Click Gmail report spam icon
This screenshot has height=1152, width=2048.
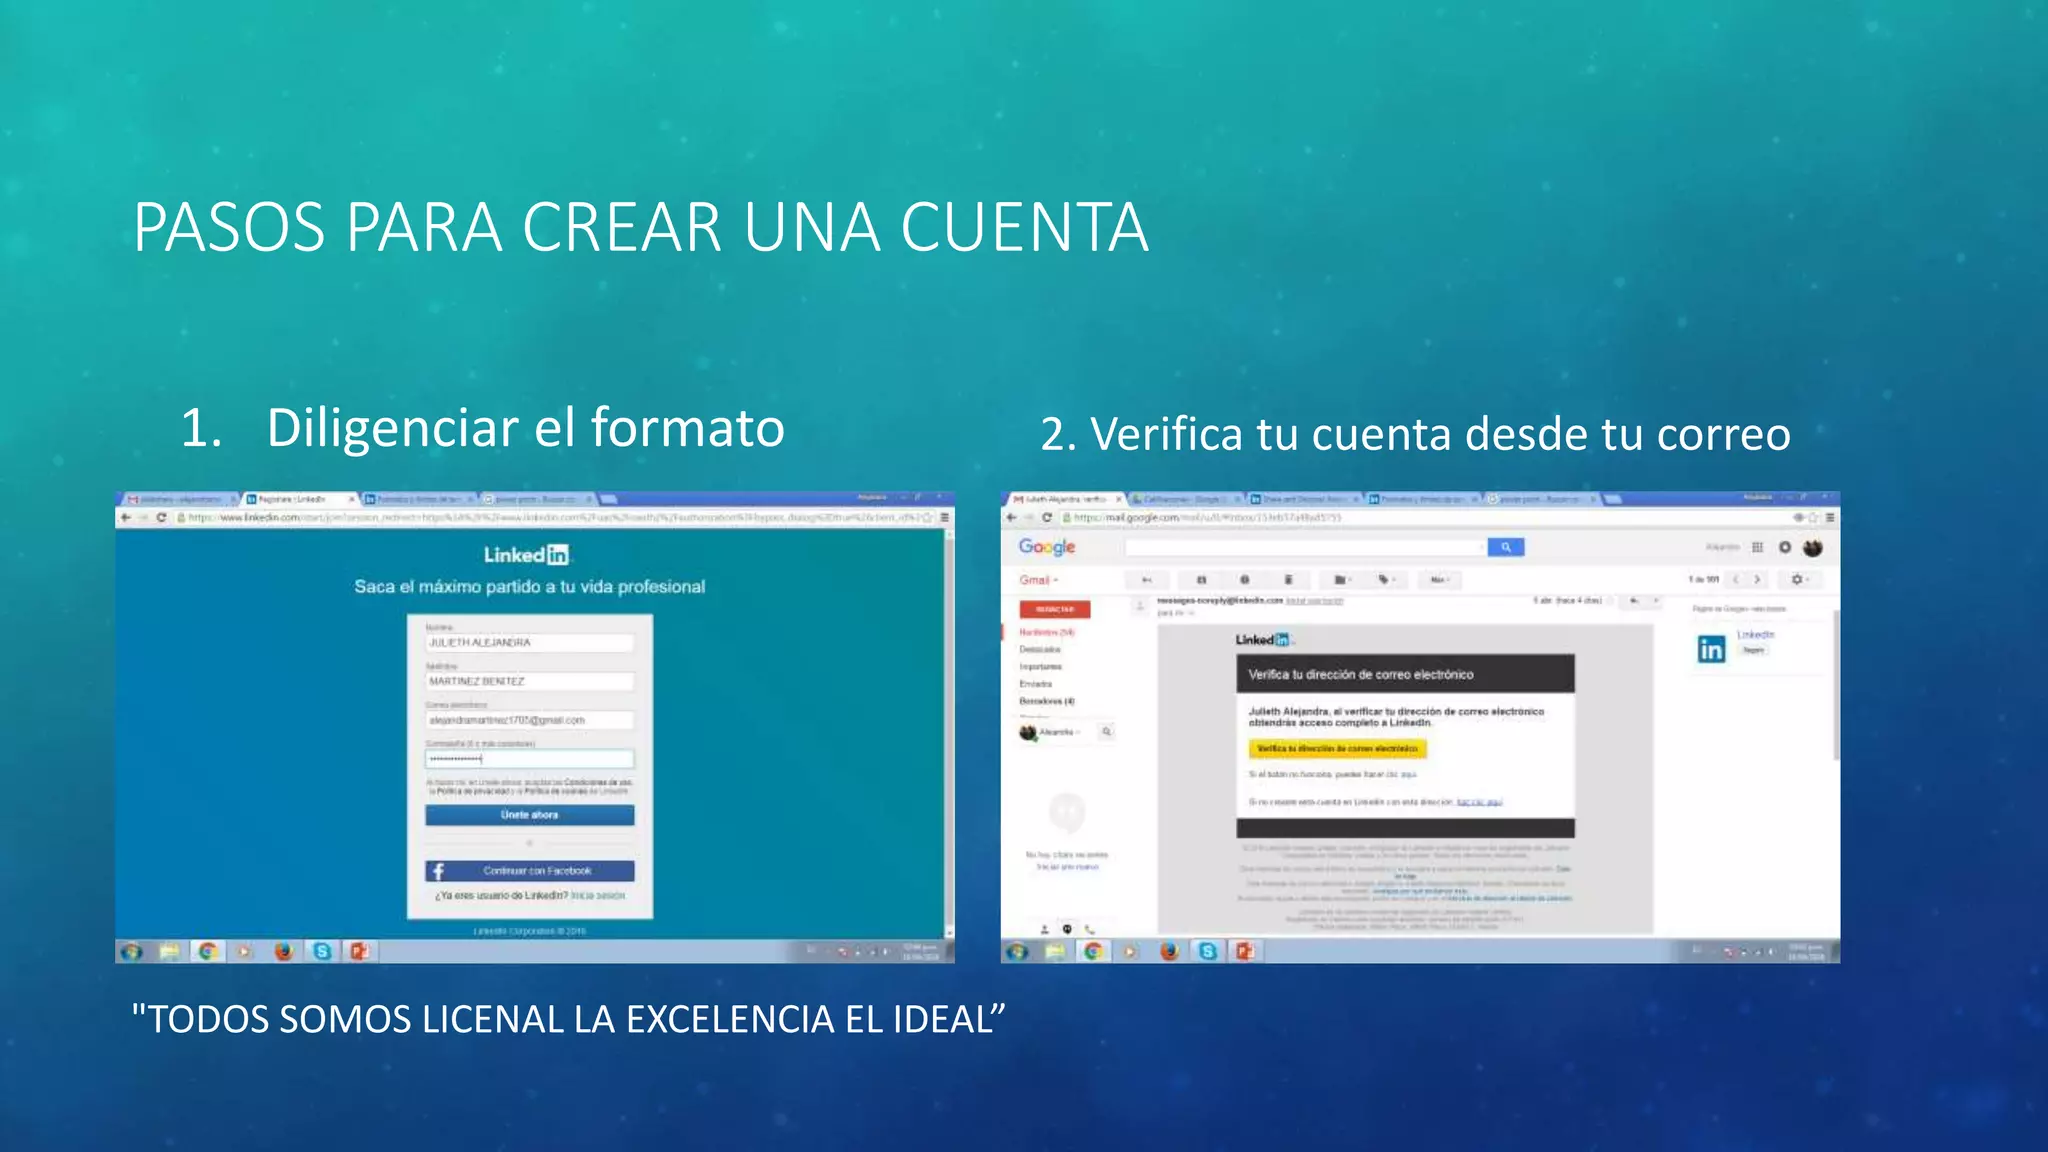1245,580
